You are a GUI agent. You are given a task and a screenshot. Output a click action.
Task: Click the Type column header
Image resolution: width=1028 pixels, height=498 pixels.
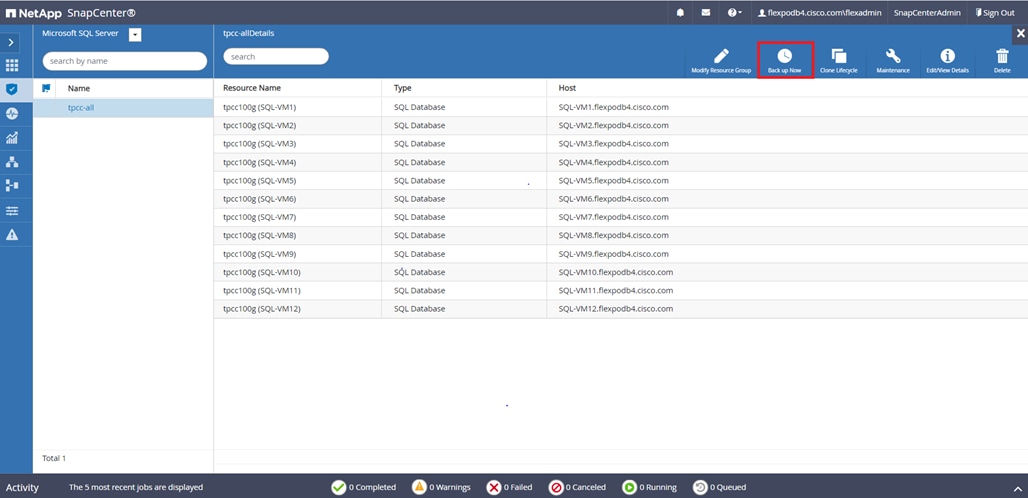point(403,88)
